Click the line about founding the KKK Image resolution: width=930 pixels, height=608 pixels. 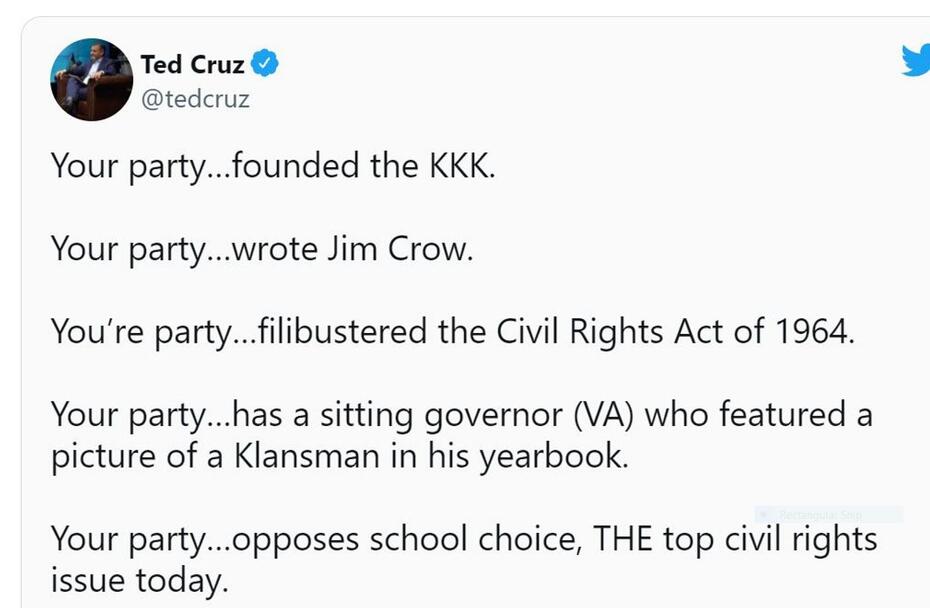(273, 165)
